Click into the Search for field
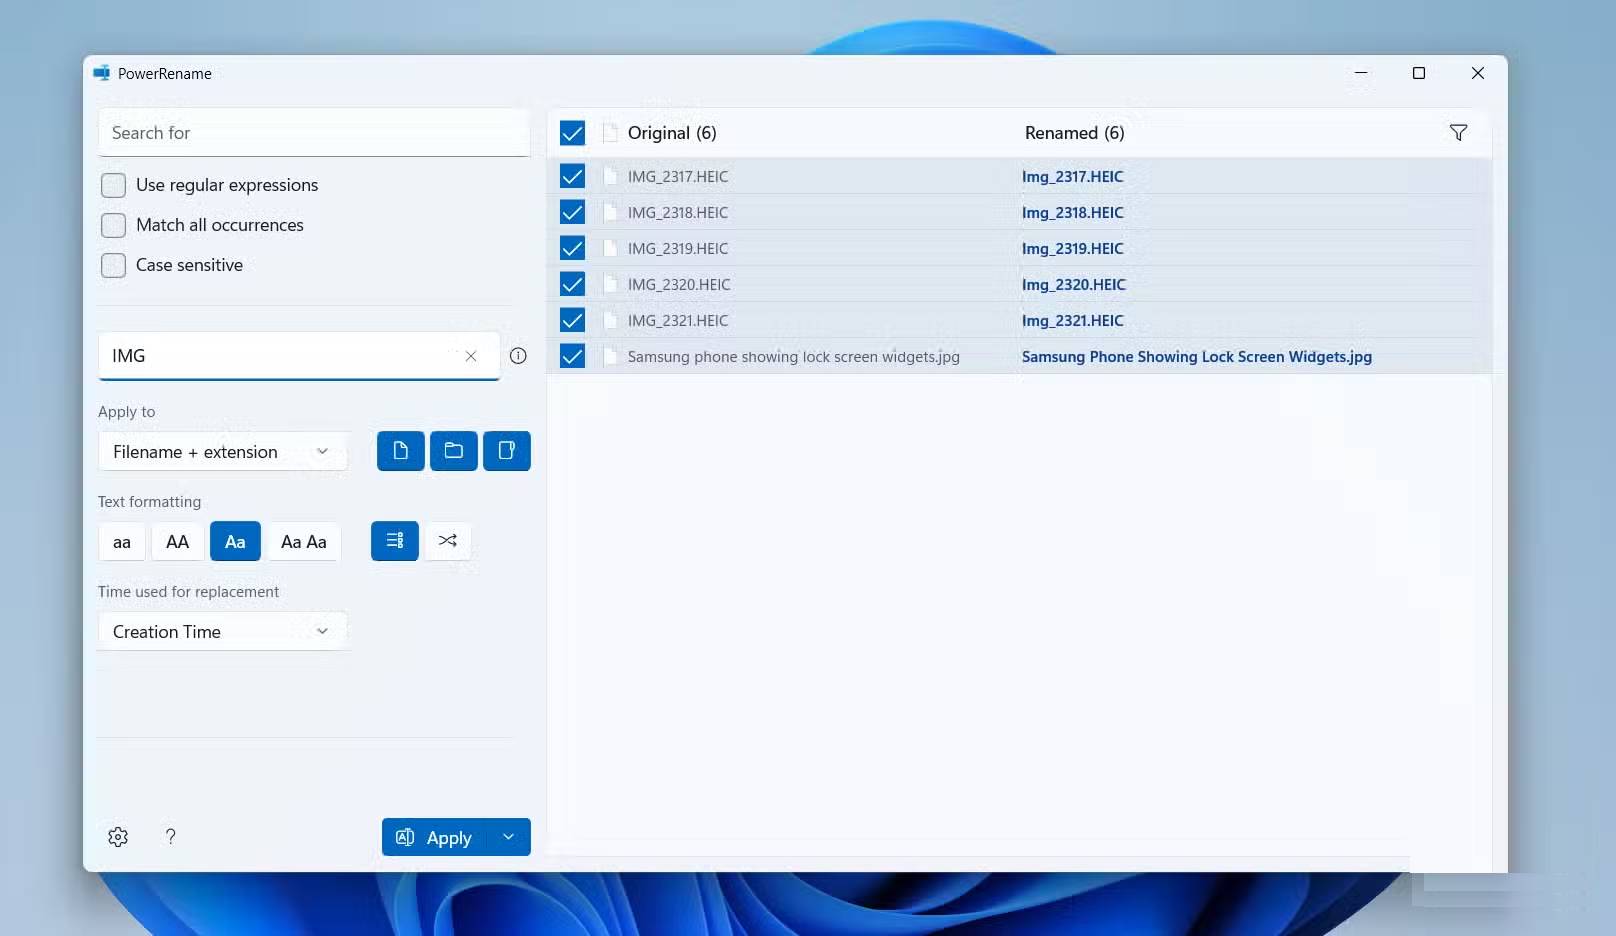 coord(313,133)
